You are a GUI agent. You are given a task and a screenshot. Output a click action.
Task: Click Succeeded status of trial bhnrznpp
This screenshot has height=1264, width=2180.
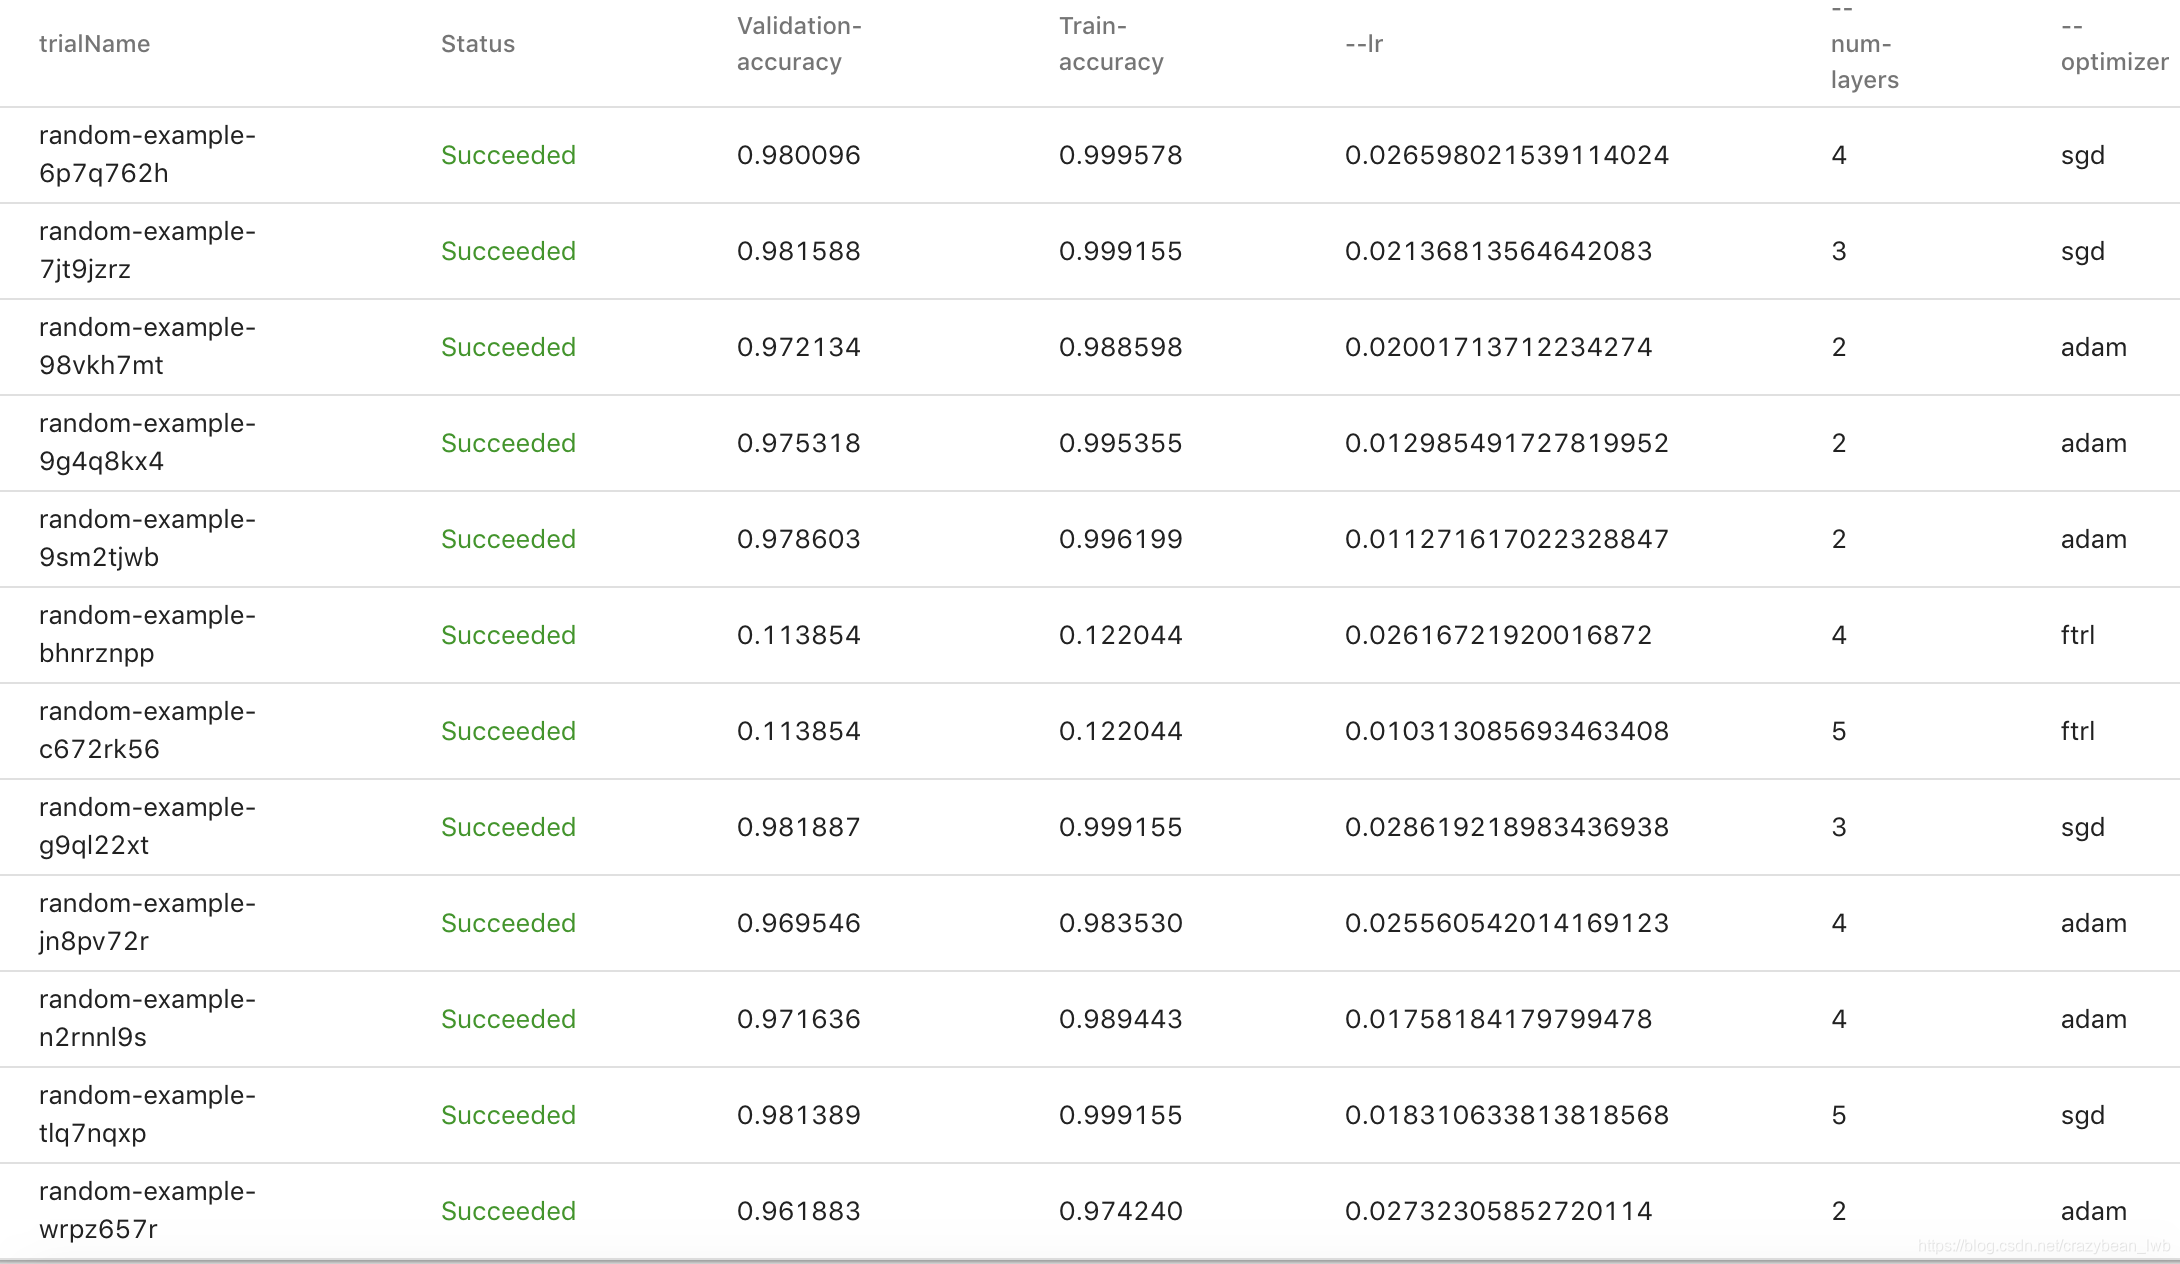508,635
